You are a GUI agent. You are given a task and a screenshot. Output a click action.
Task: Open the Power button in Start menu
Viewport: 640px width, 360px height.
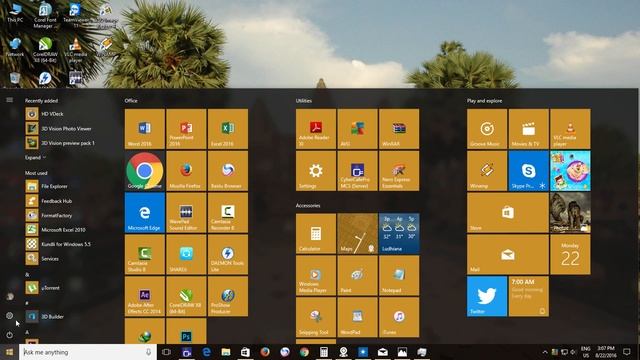click(9, 335)
